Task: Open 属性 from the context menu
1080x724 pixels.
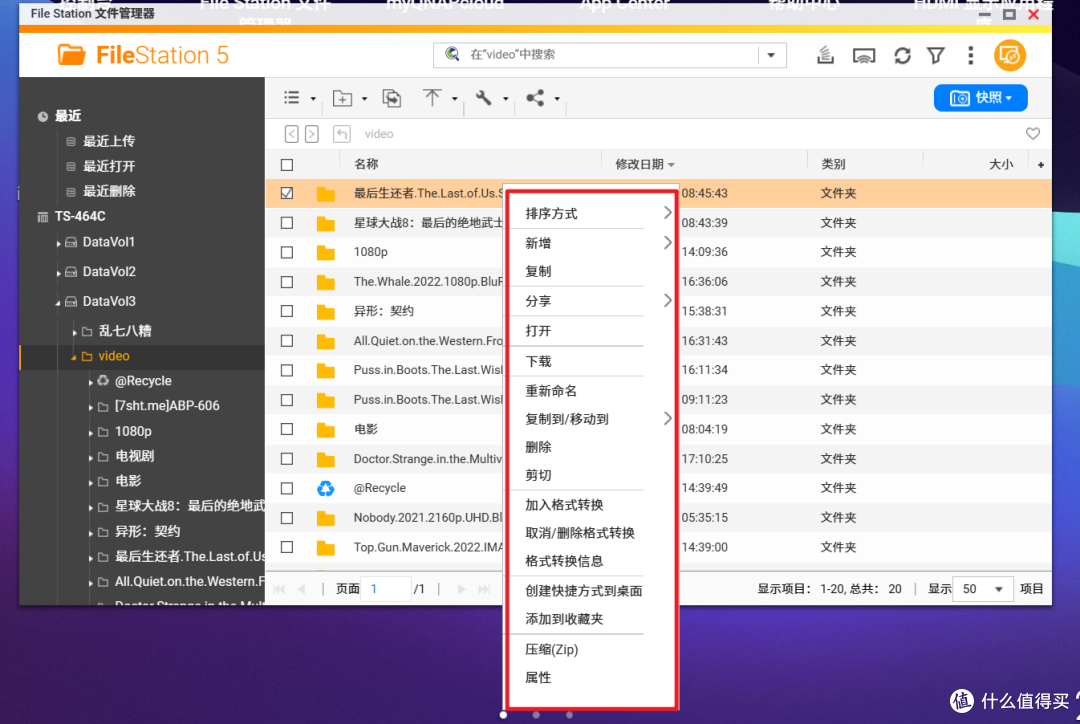Action: pyautogui.click(x=538, y=677)
